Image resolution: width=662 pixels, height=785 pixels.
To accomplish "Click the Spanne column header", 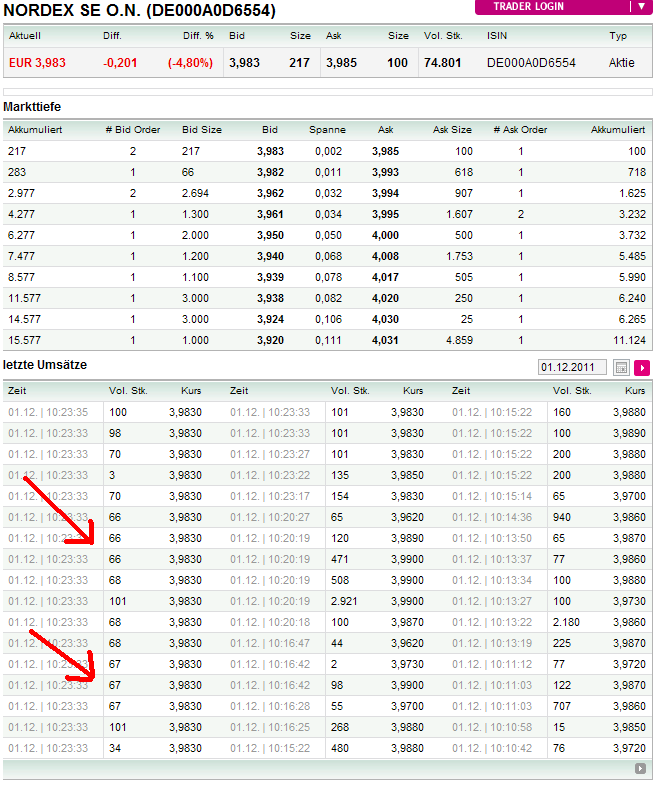I will 327,130.
